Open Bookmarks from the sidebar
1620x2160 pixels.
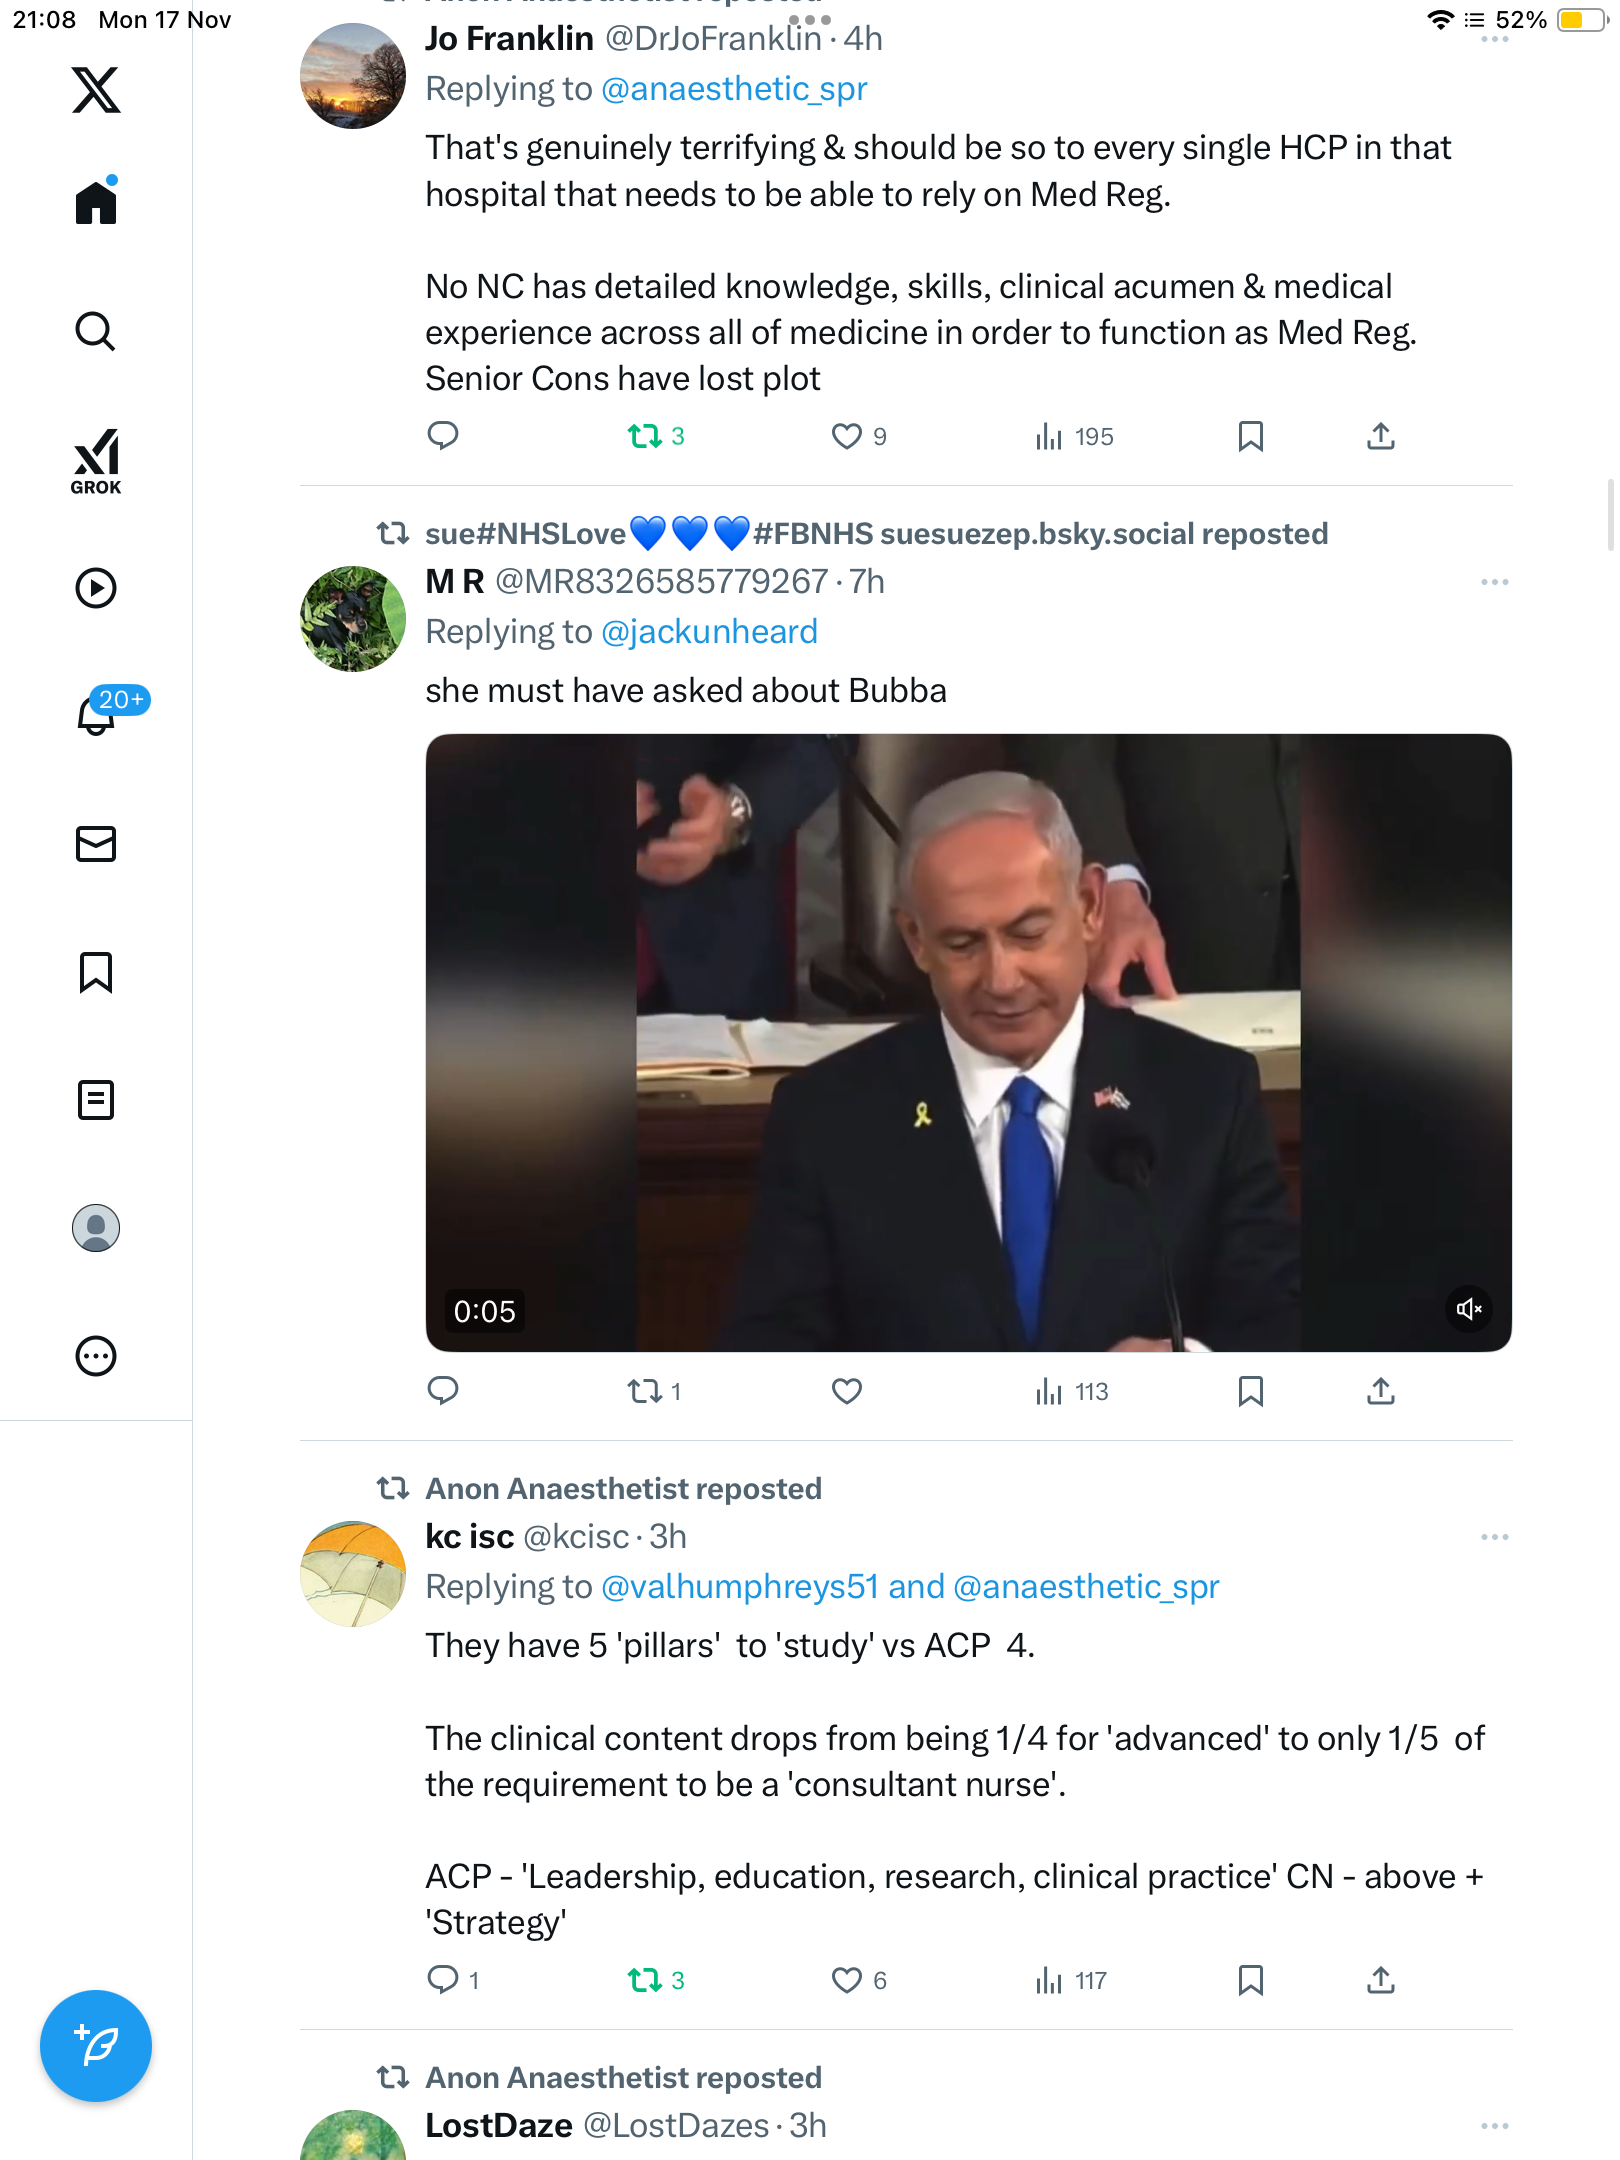96,972
